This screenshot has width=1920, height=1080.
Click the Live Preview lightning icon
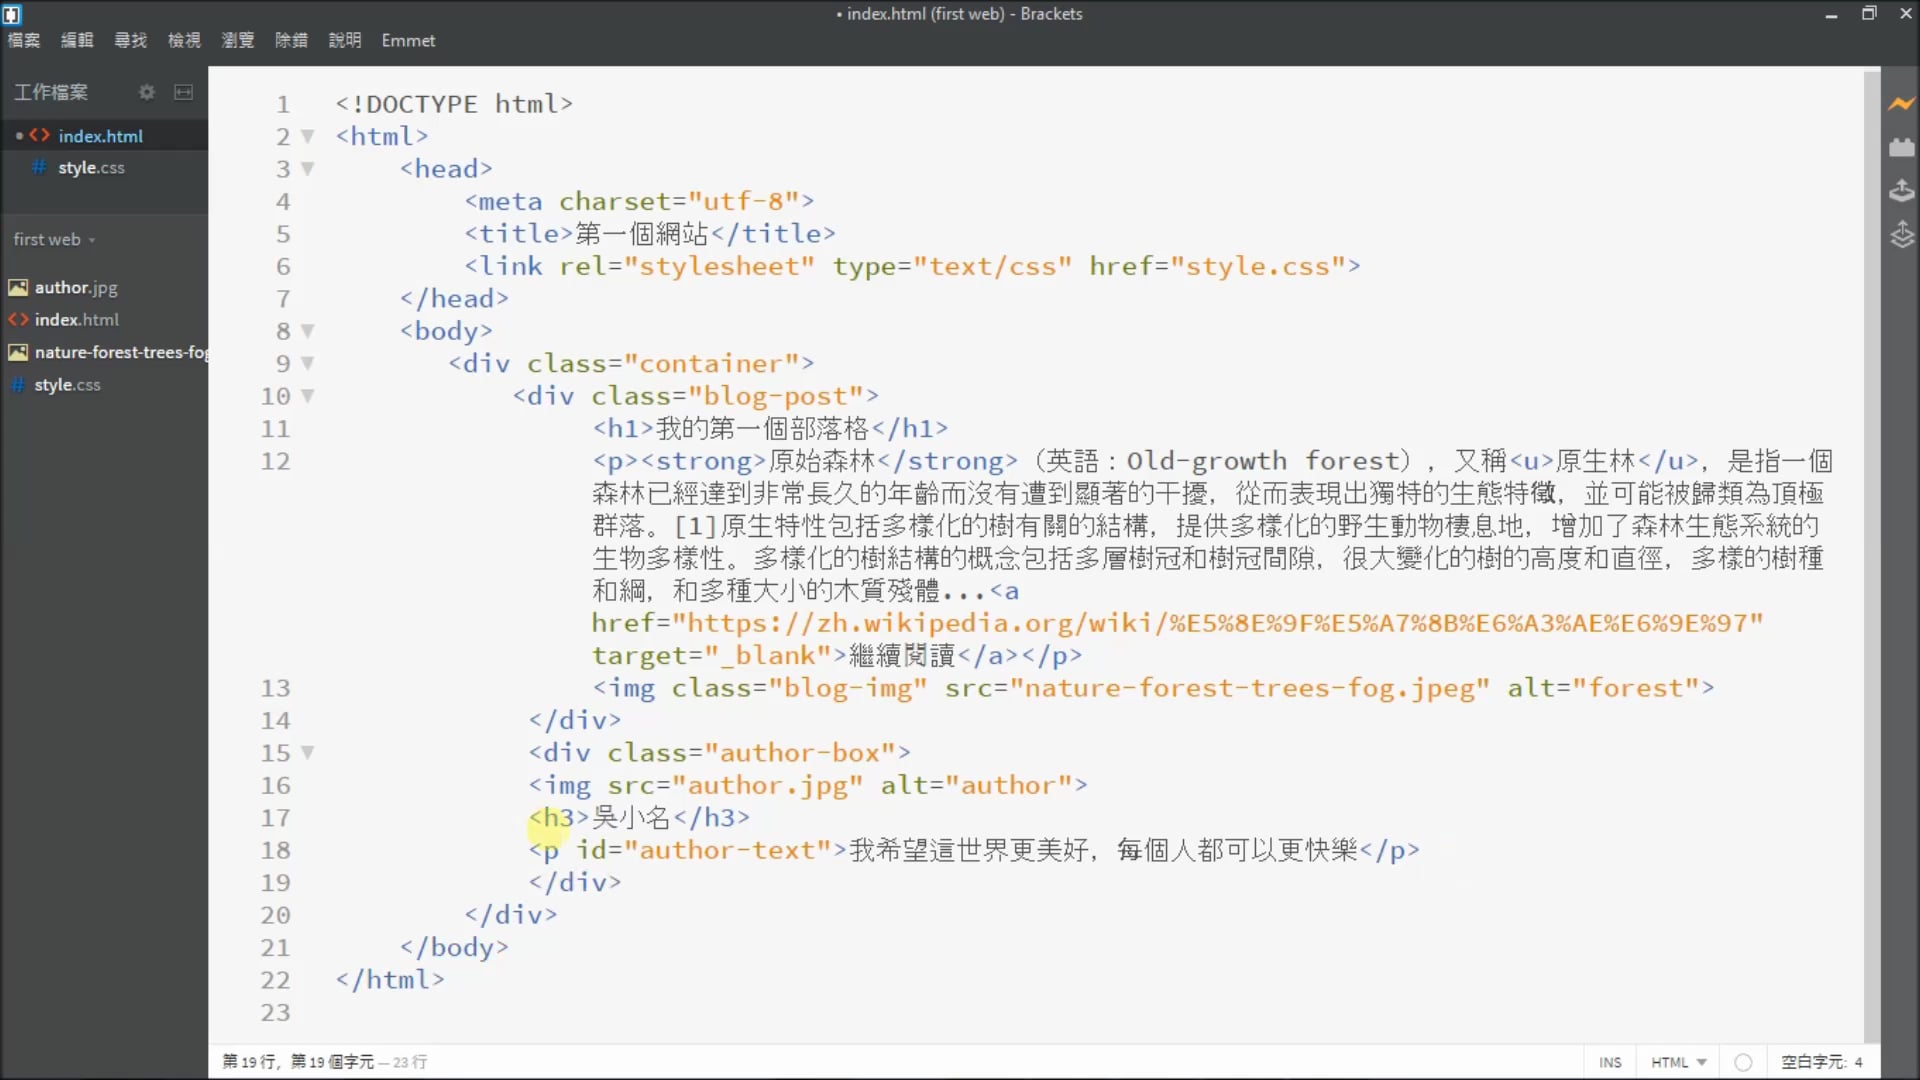coord(1901,103)
